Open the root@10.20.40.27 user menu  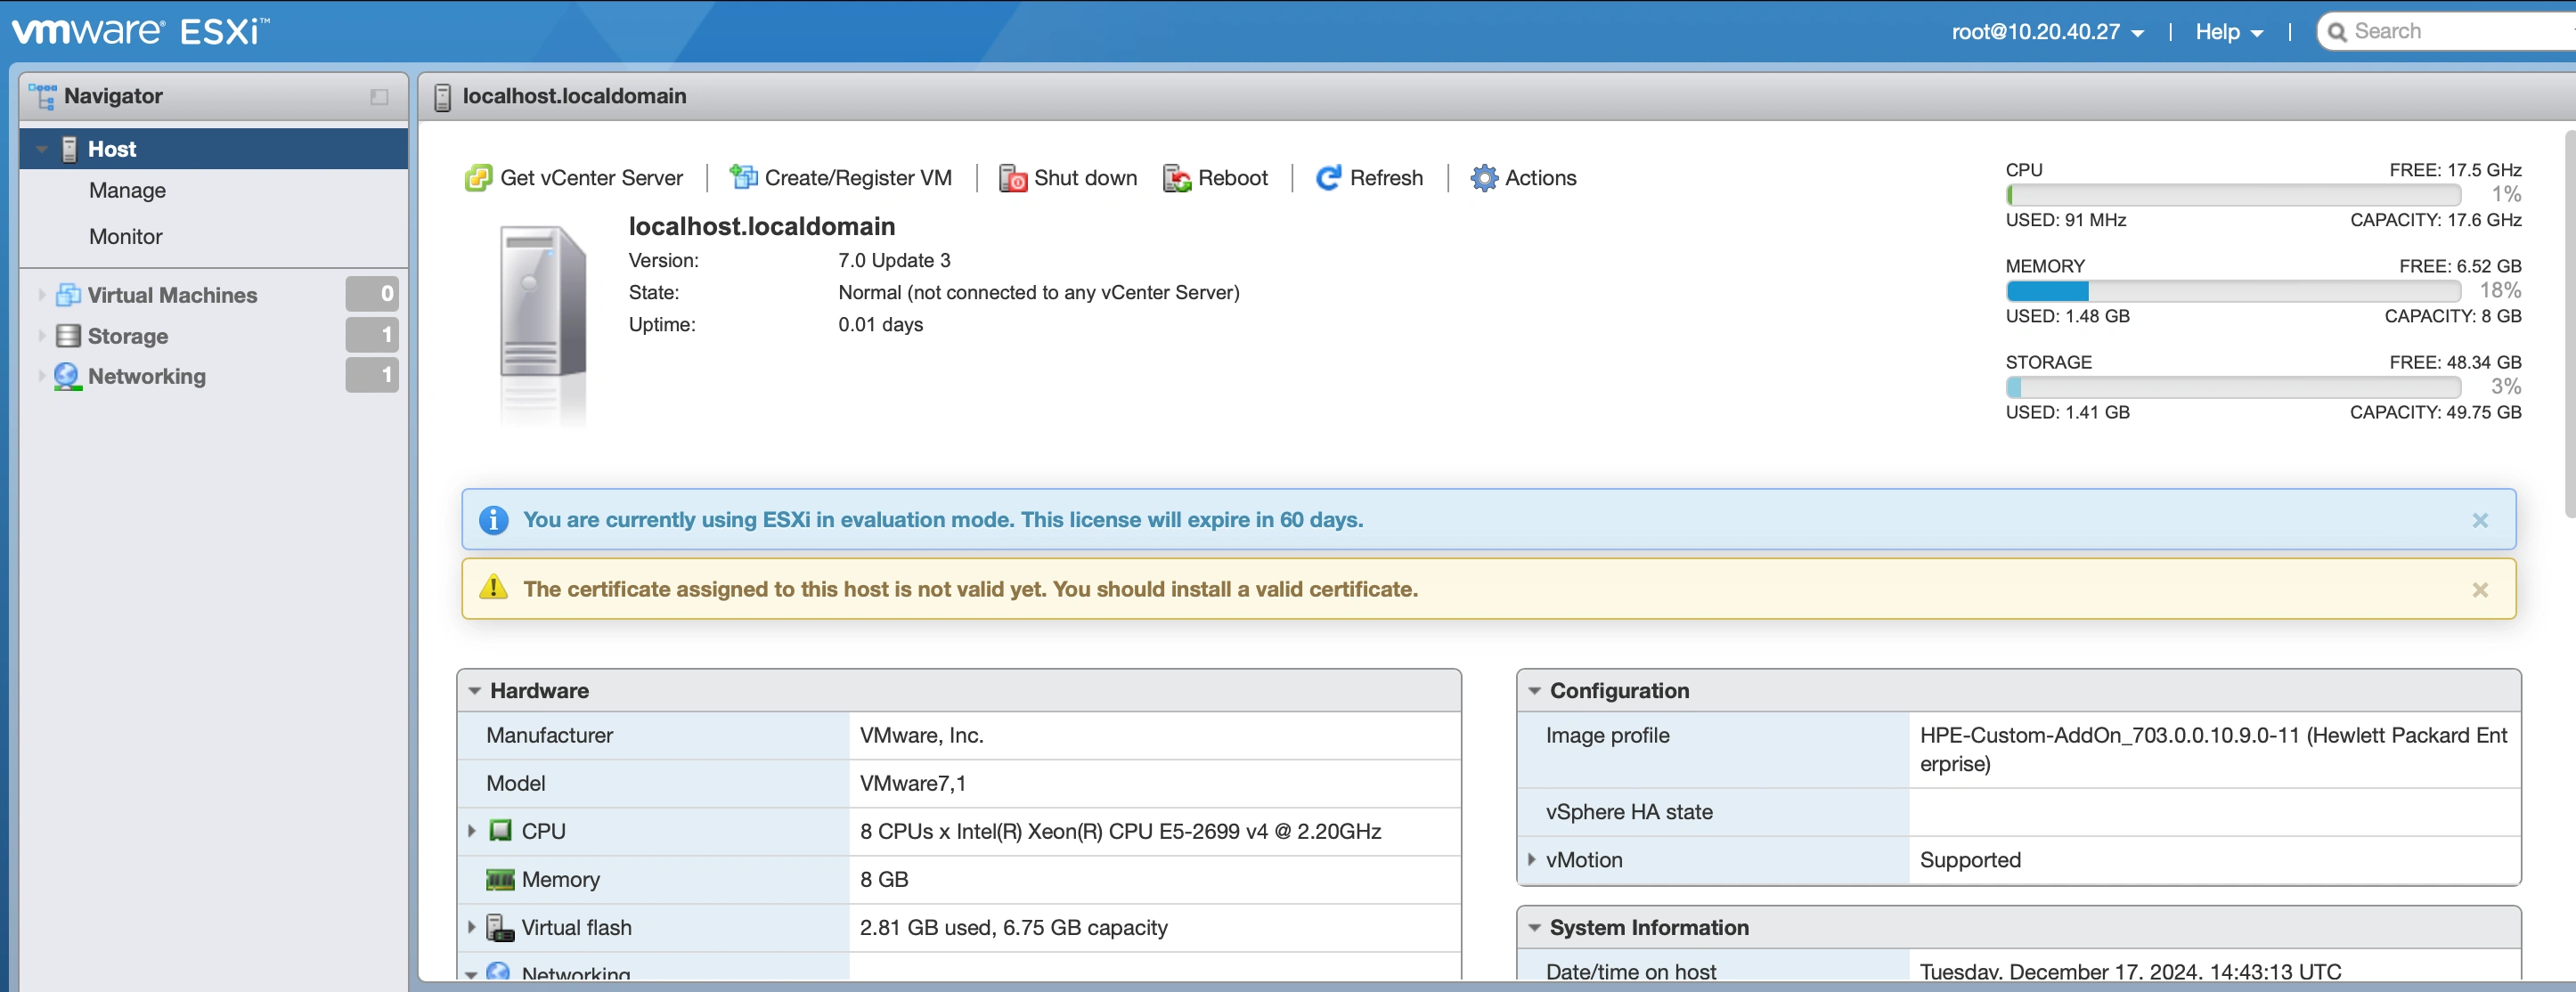point(2047,31)
